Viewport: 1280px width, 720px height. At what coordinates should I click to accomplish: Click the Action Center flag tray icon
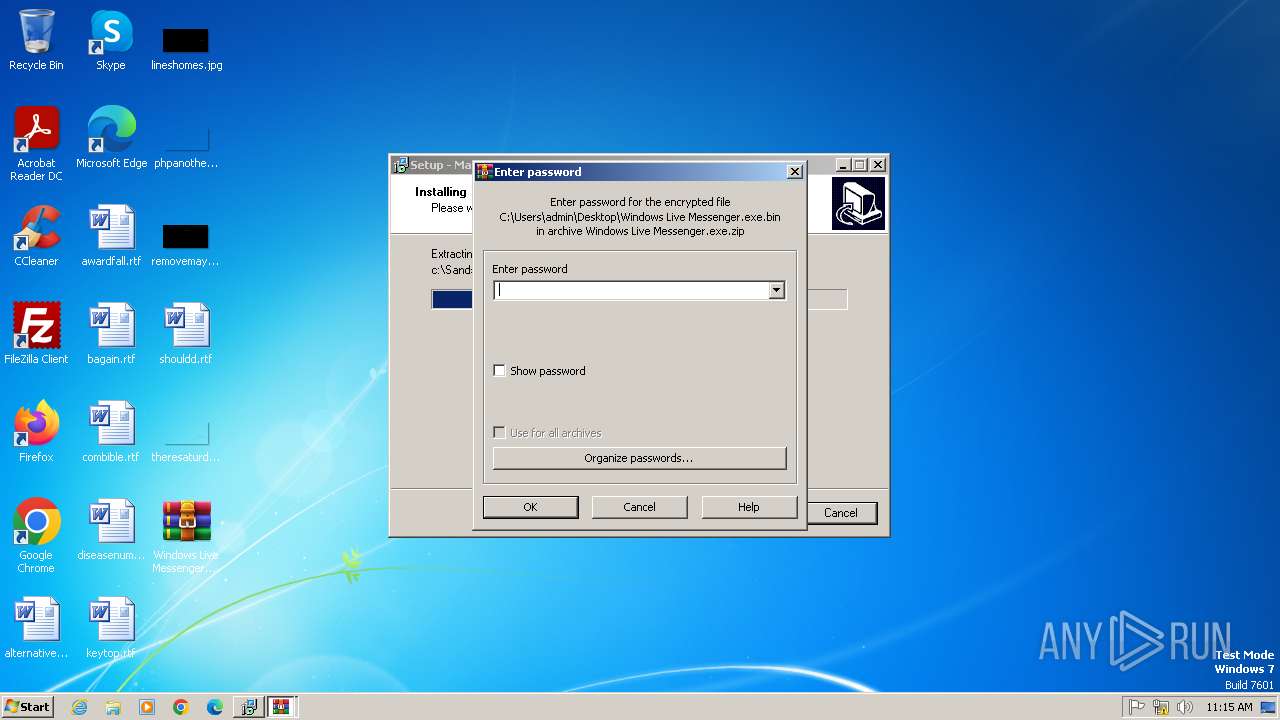(x=1137, y=707)
